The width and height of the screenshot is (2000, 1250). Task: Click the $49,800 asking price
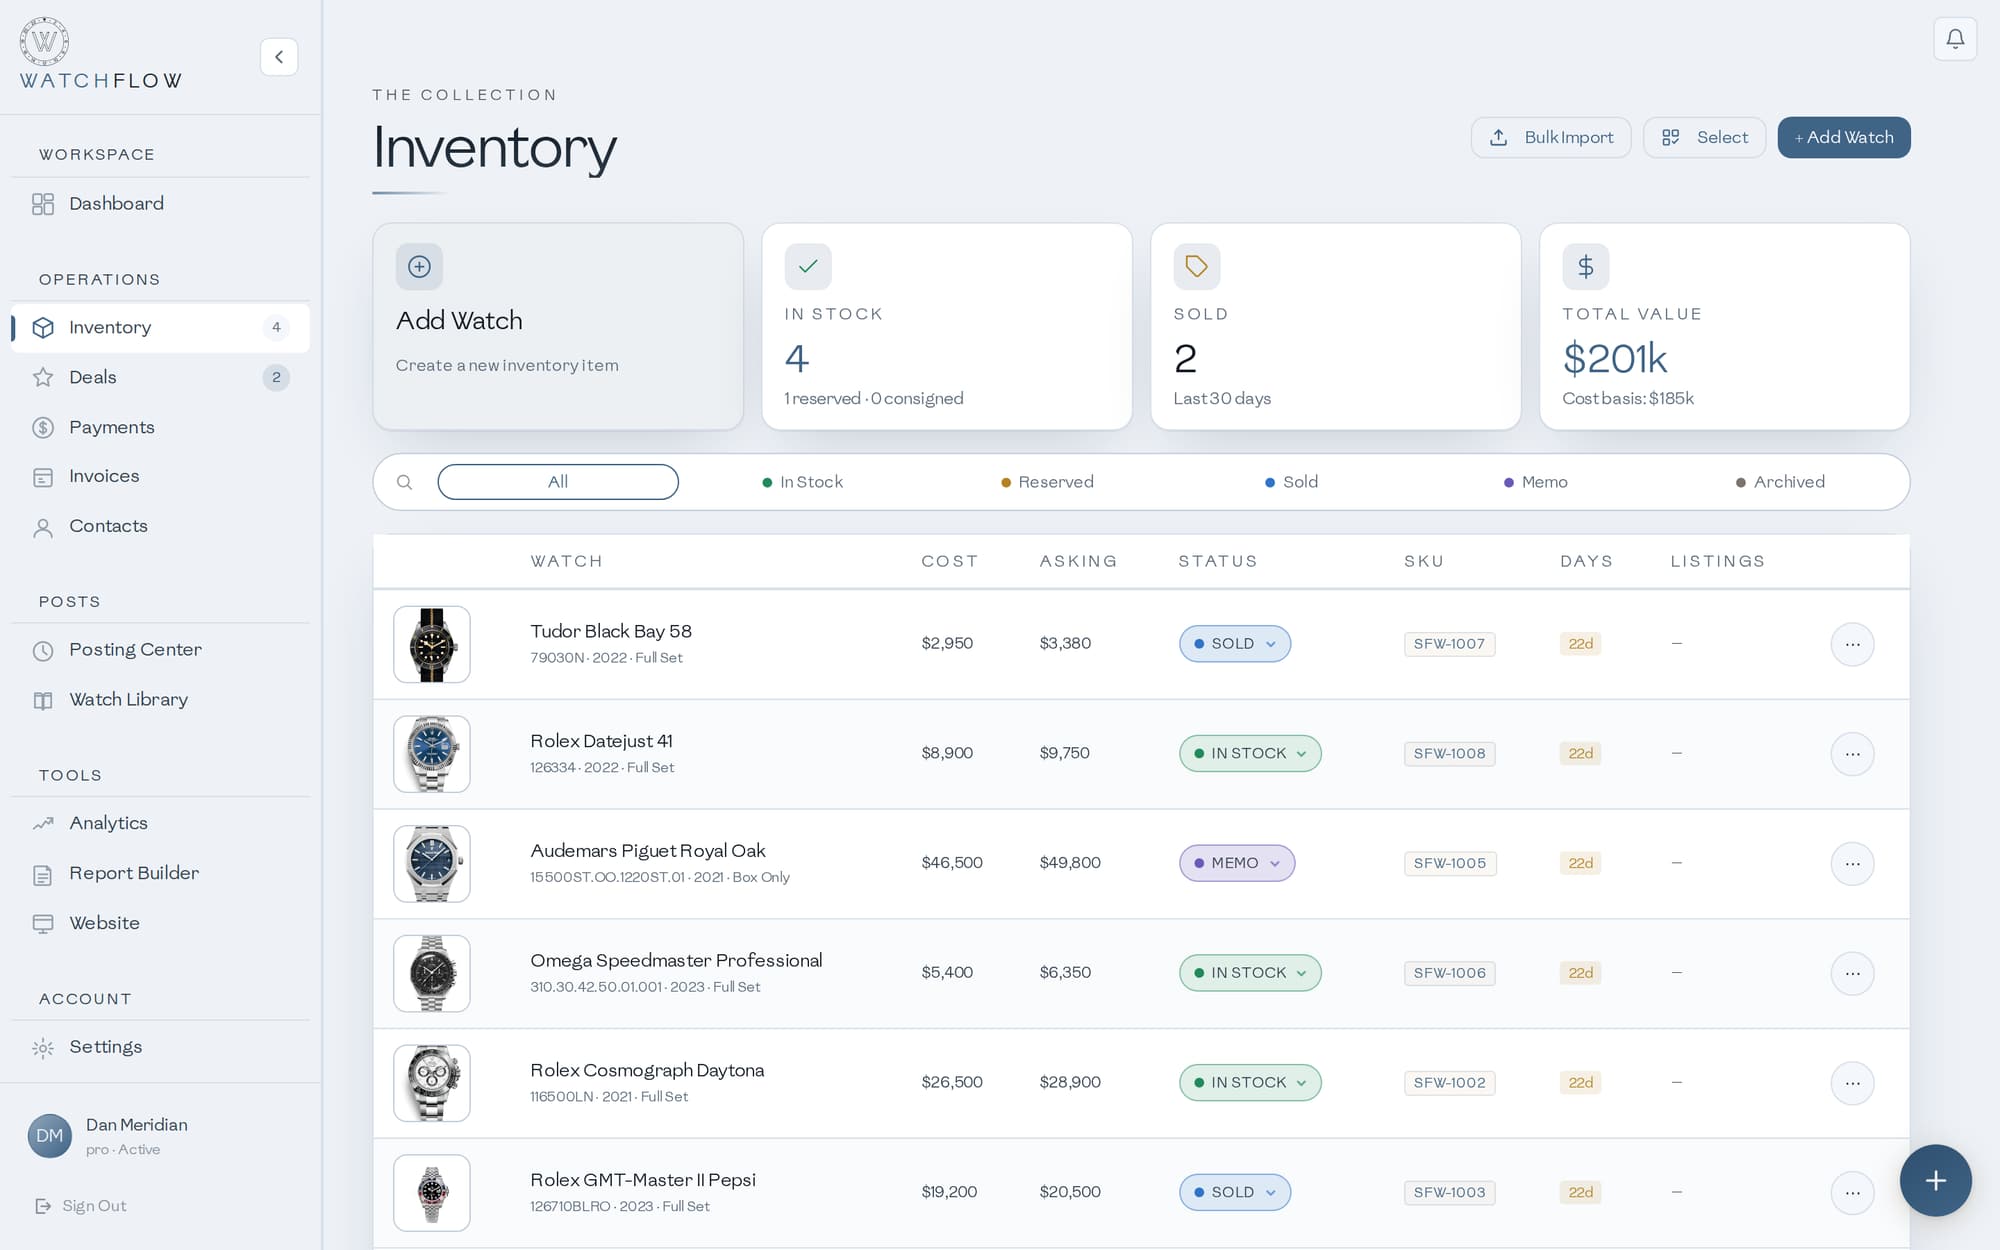tap(1070, 863)
